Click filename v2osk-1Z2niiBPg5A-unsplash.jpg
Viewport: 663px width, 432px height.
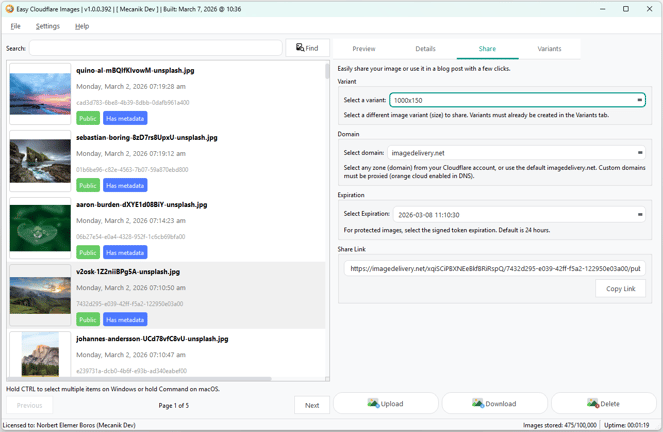pyautogui.click(x=128, y=272)
